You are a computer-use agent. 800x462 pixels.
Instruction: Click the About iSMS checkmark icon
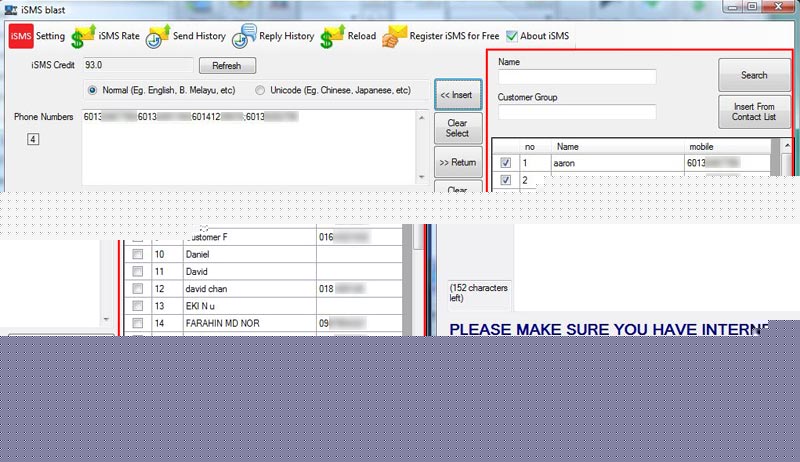click(x=512, y=36)
